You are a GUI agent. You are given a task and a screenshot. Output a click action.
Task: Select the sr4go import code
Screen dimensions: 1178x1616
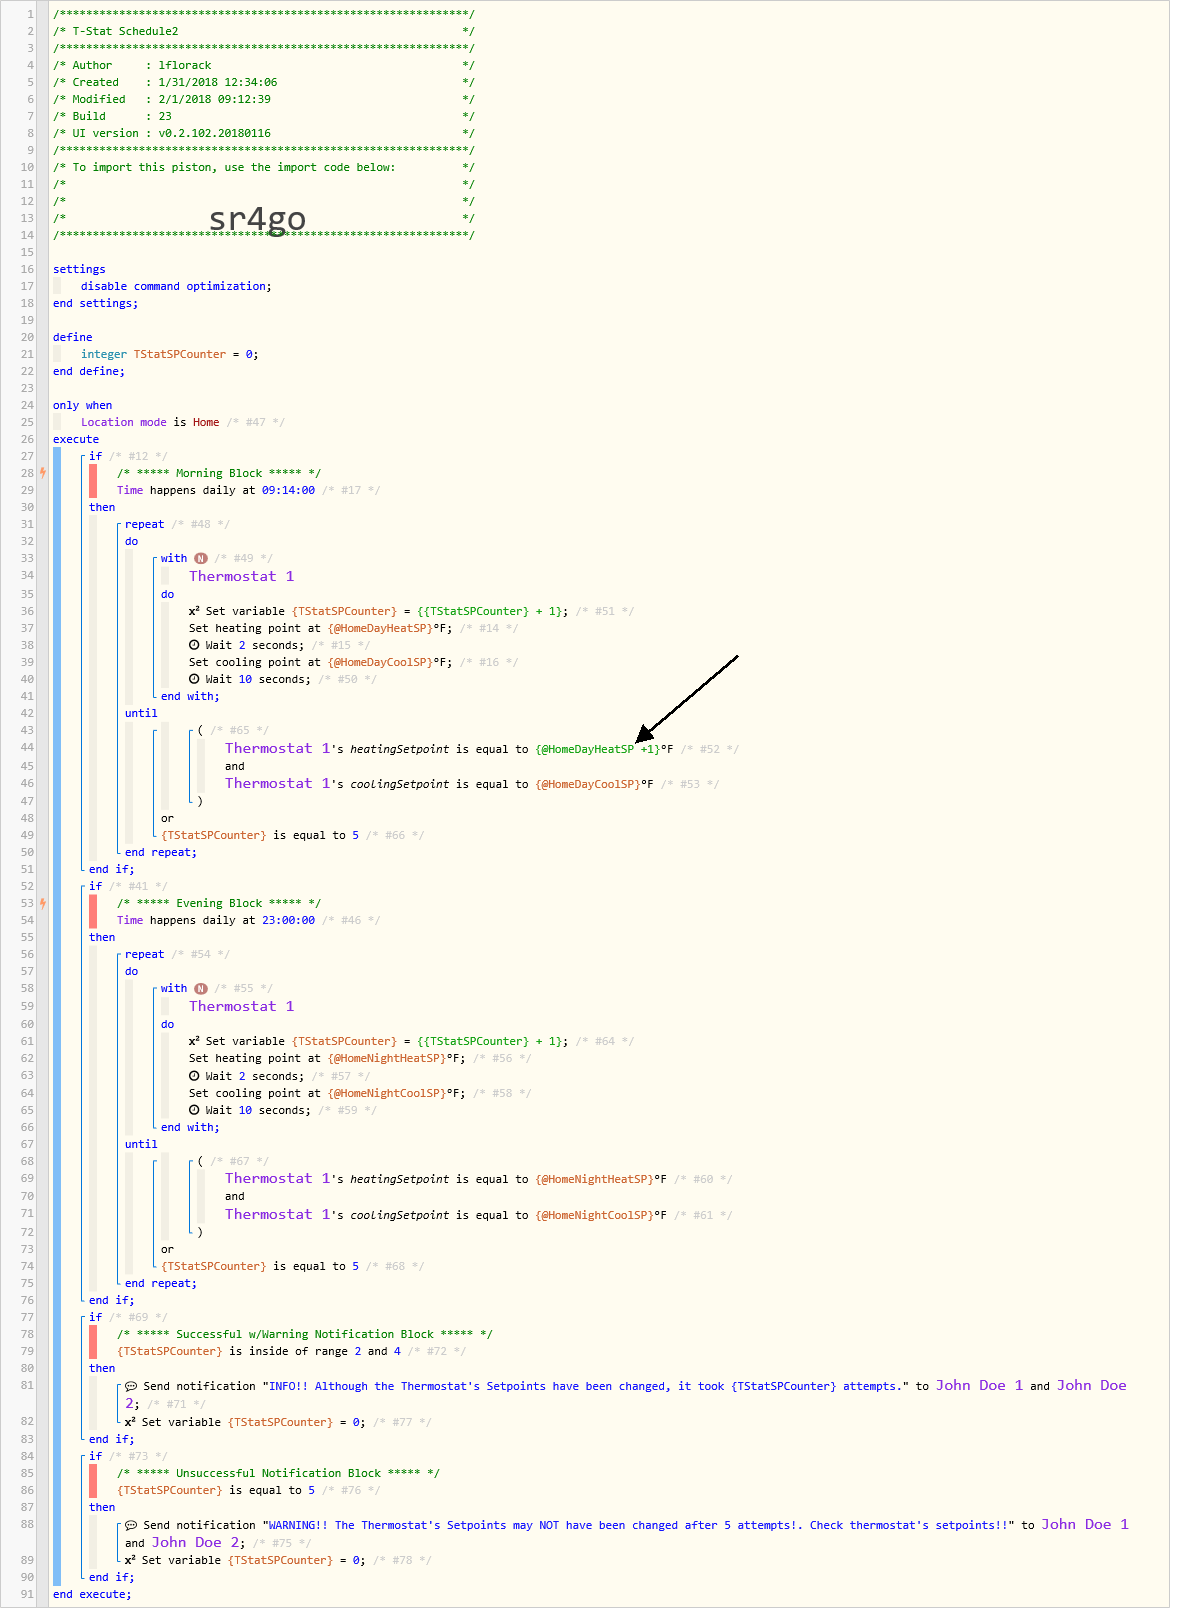pos(257,218)
